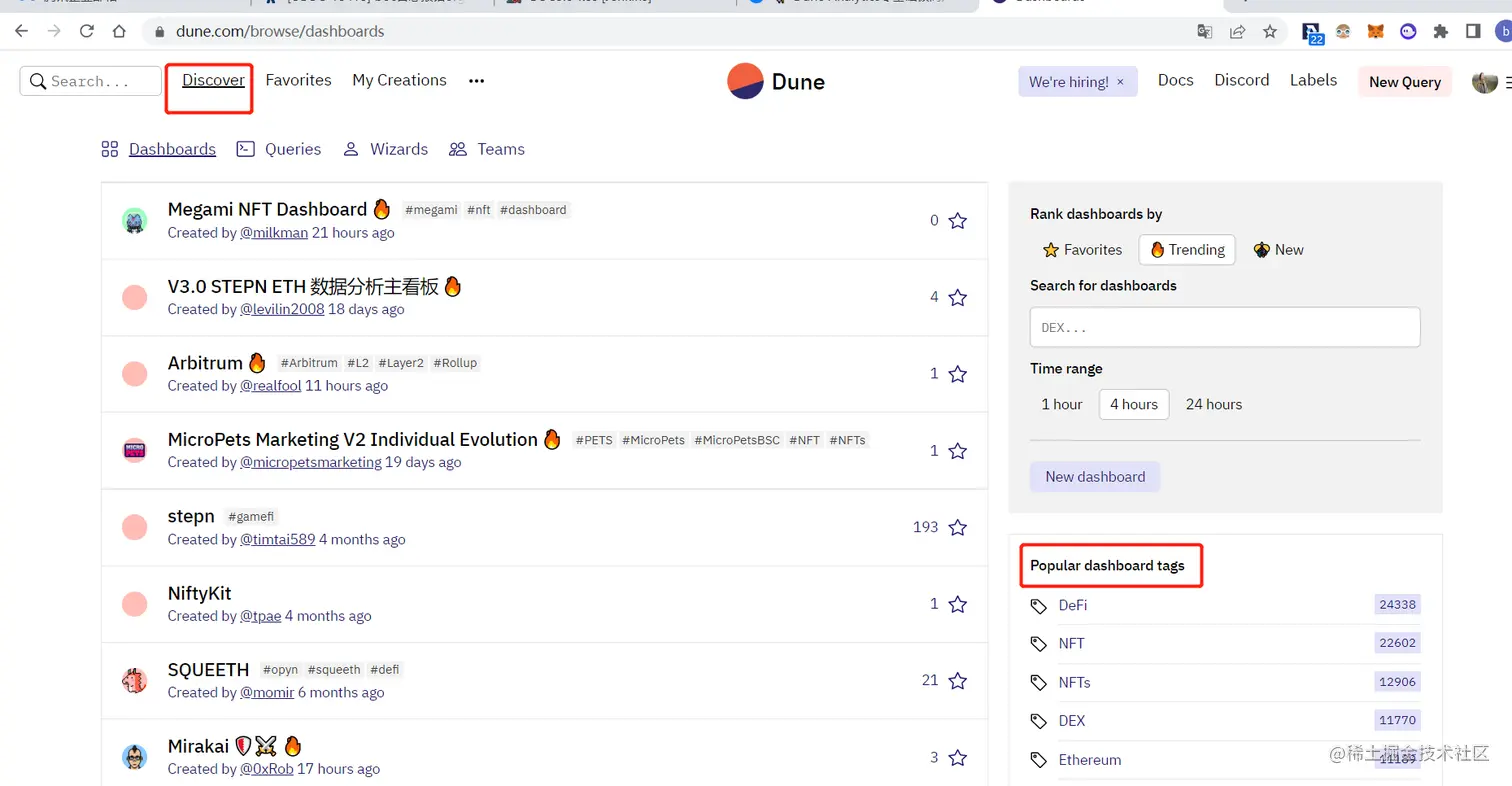Viewport: 1512px width, 786px height.
Task: Star the SQUEETH dashboard
Action: point(958,681)
